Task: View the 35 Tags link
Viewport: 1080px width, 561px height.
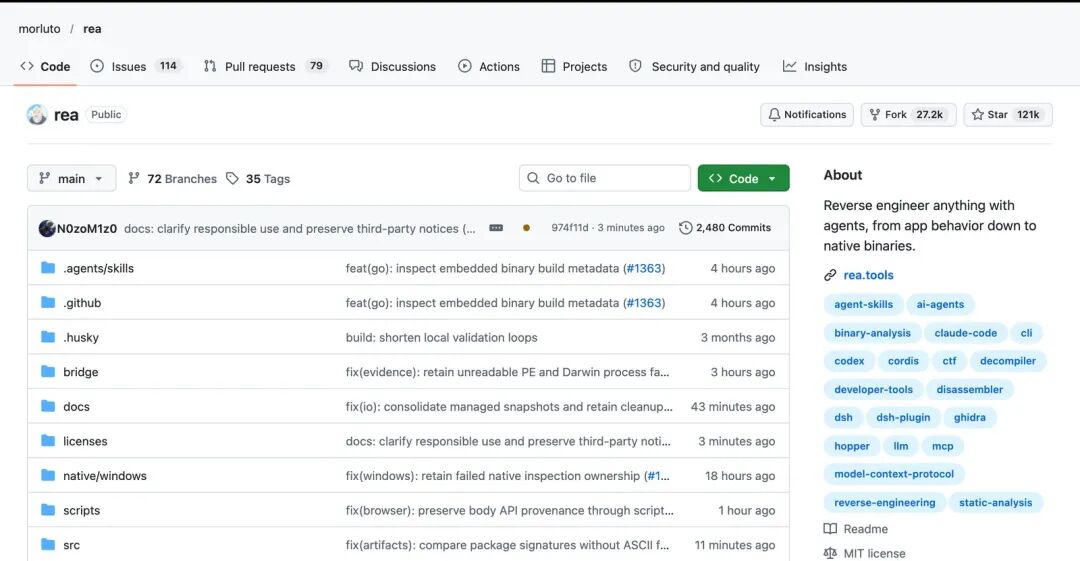Action: [258, 178]
